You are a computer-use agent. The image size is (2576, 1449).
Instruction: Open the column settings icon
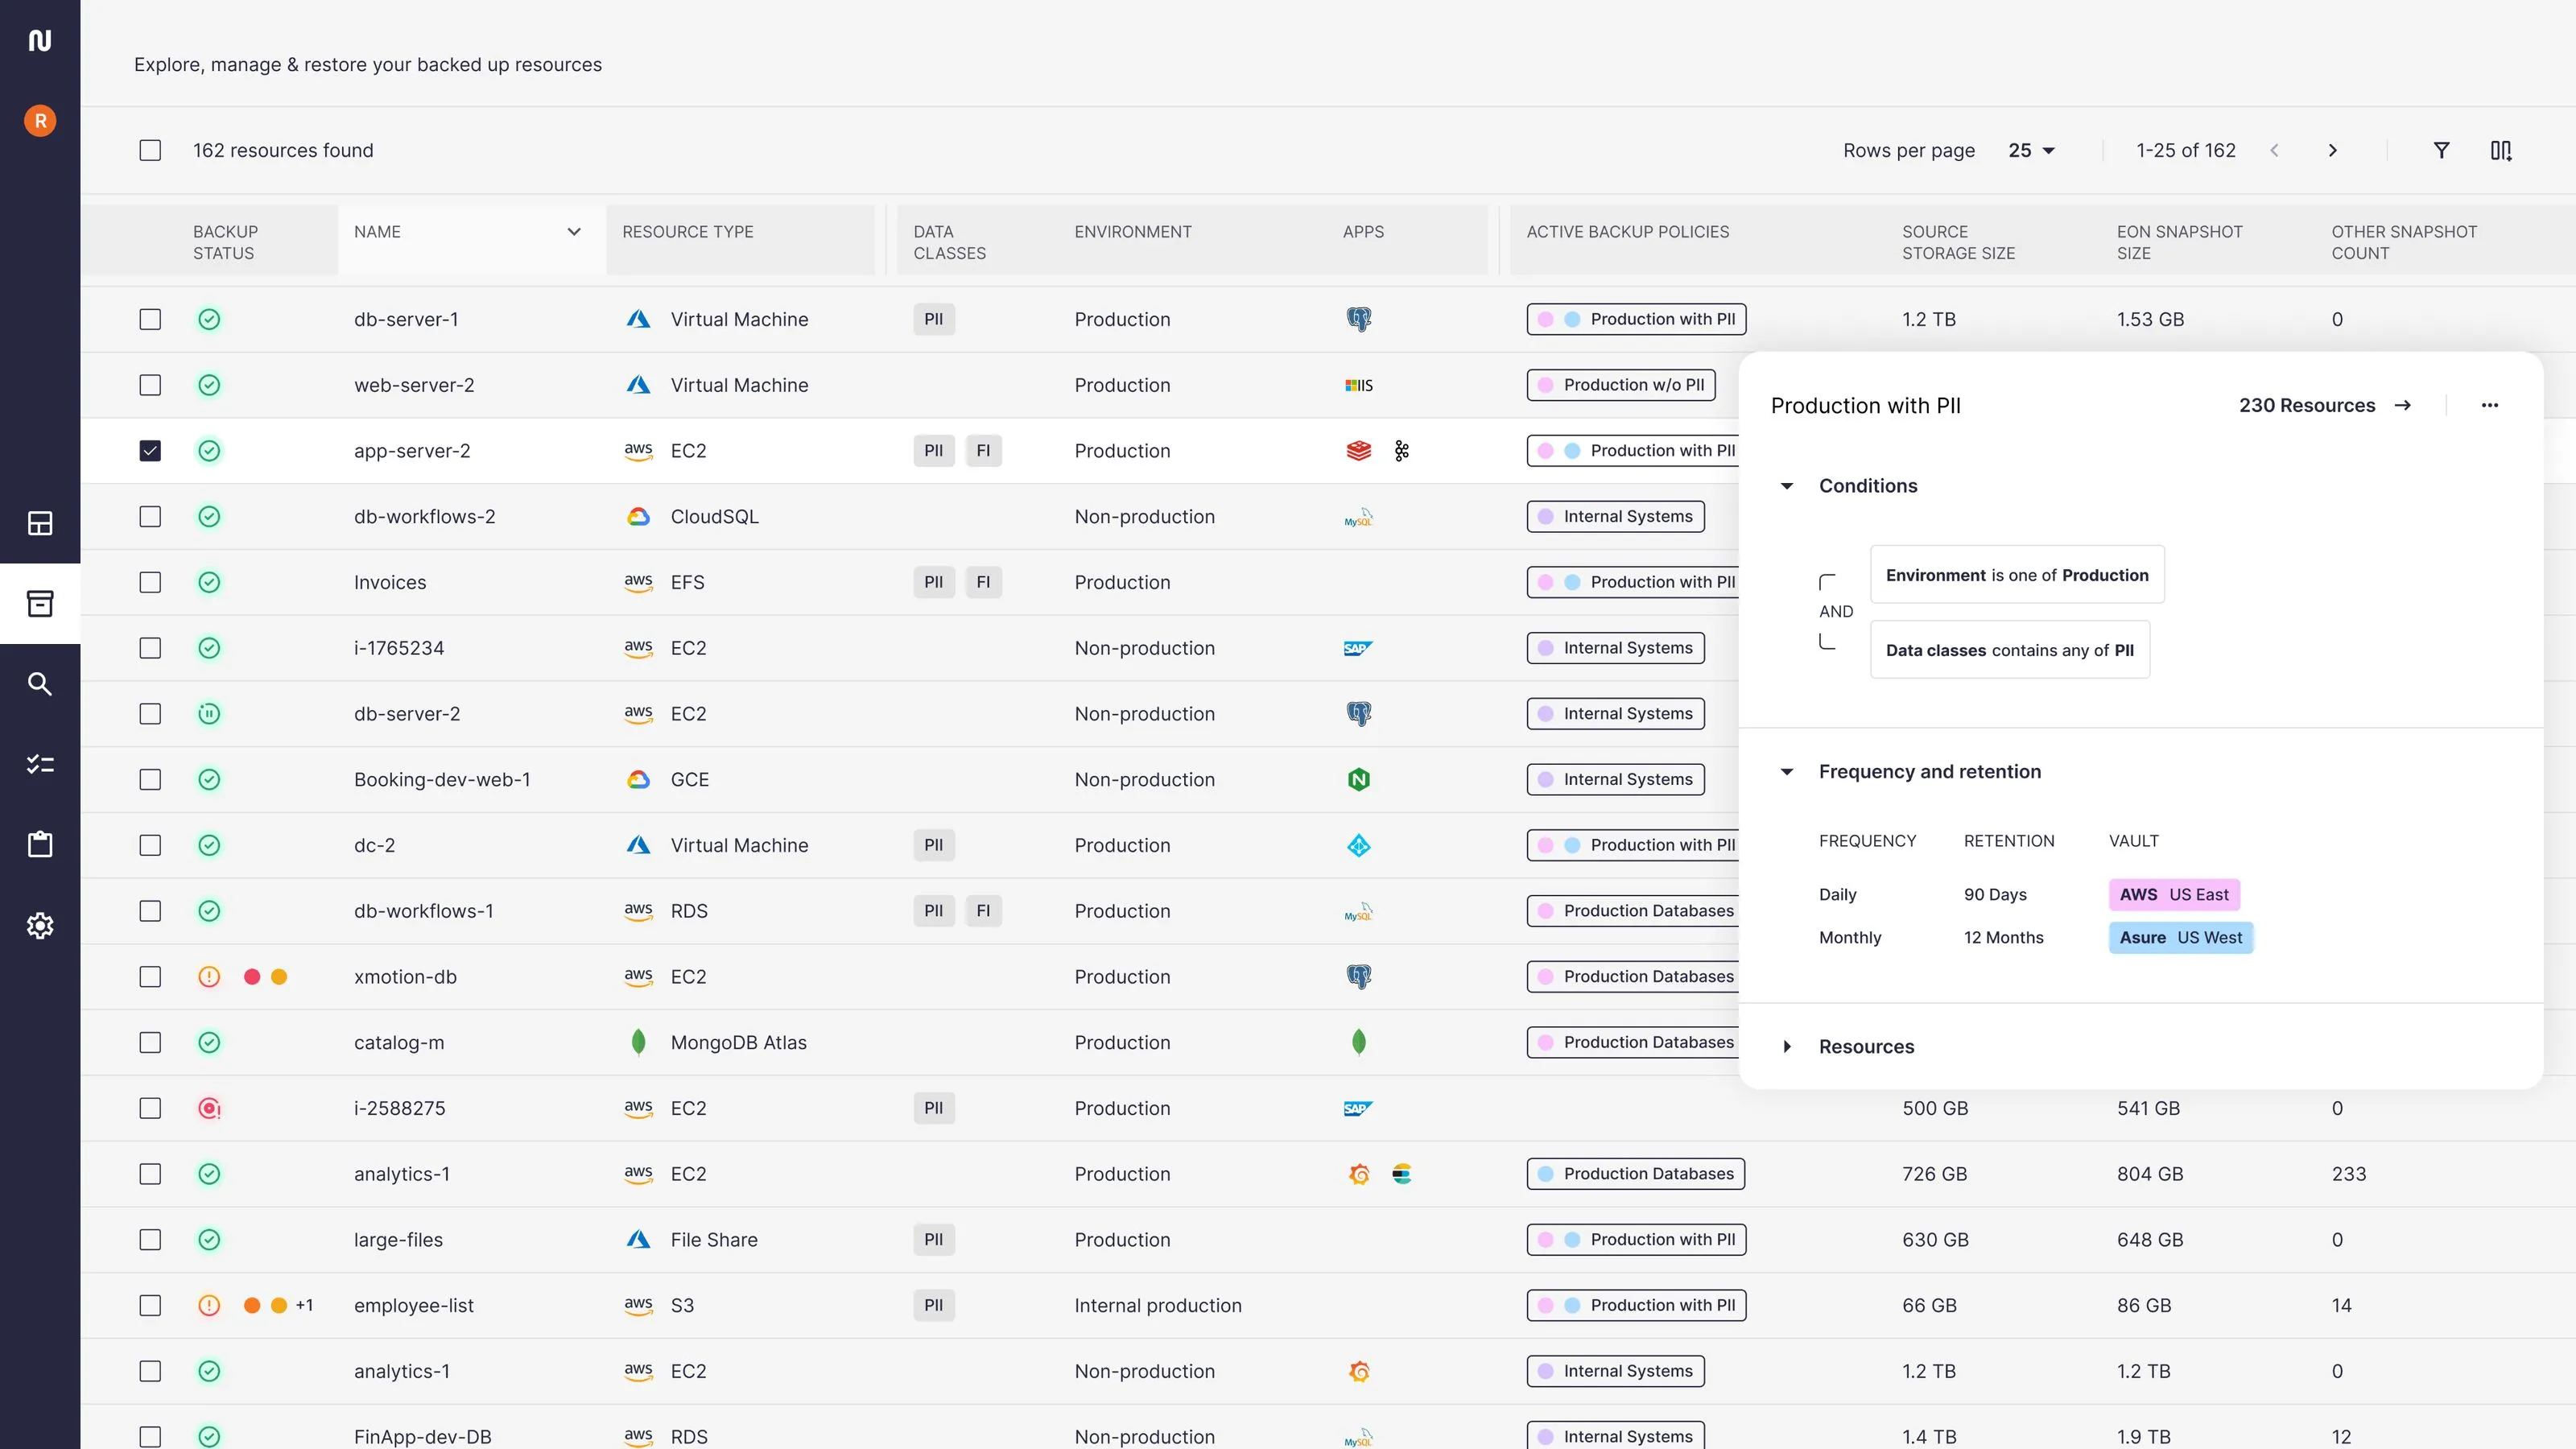point(2501,150)
